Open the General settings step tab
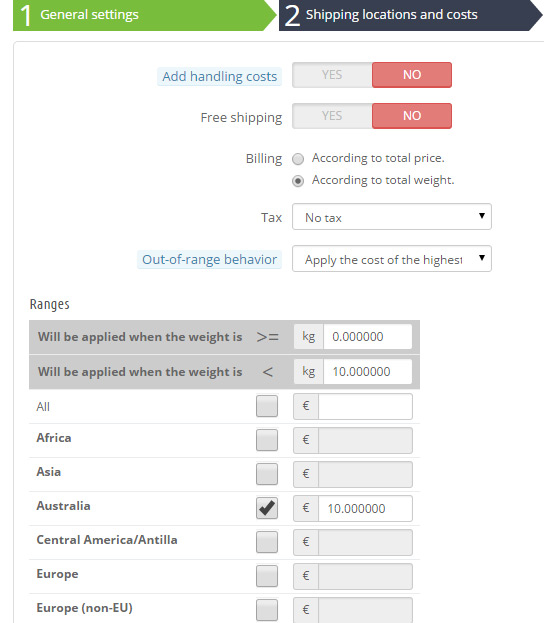 point(145,15)
